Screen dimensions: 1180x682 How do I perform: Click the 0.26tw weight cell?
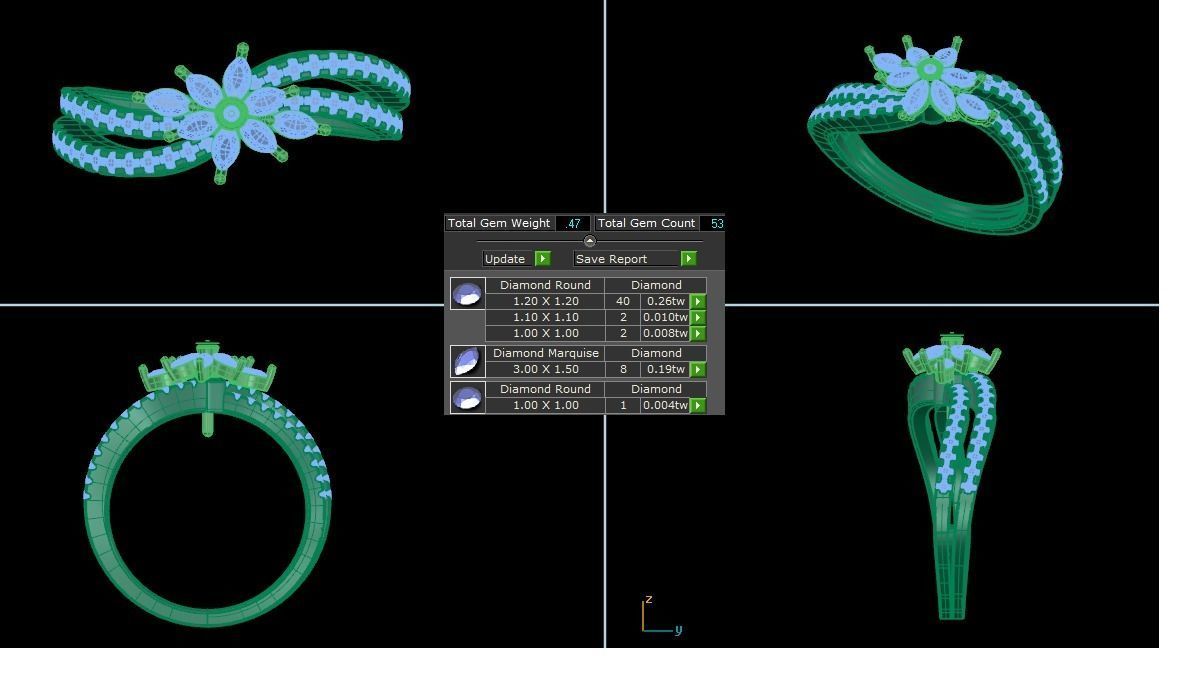665,301
